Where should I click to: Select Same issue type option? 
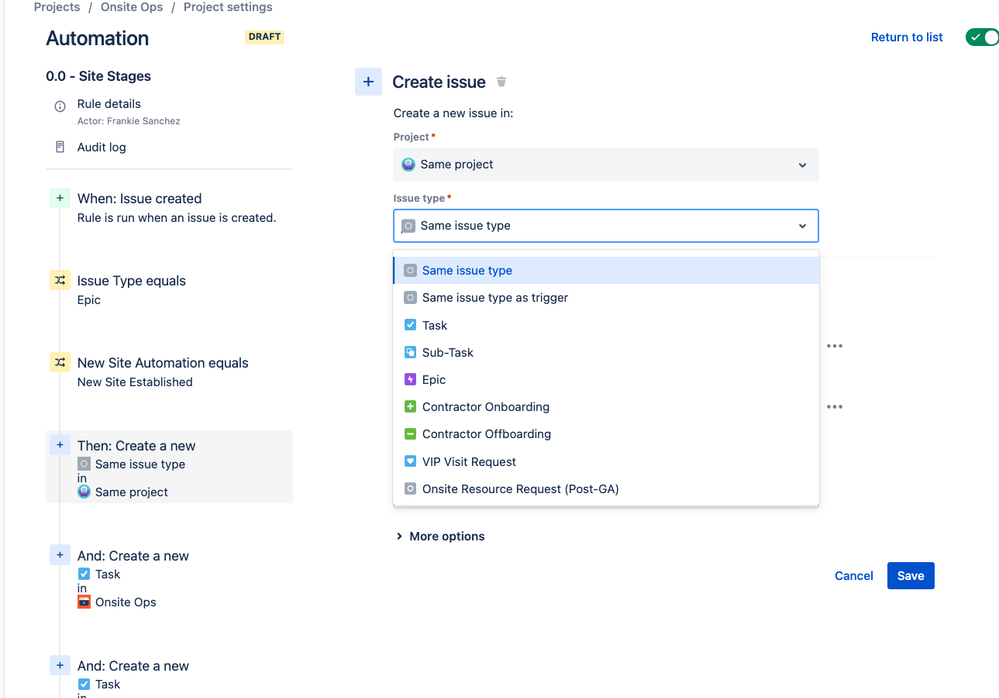tap(606, 270)
